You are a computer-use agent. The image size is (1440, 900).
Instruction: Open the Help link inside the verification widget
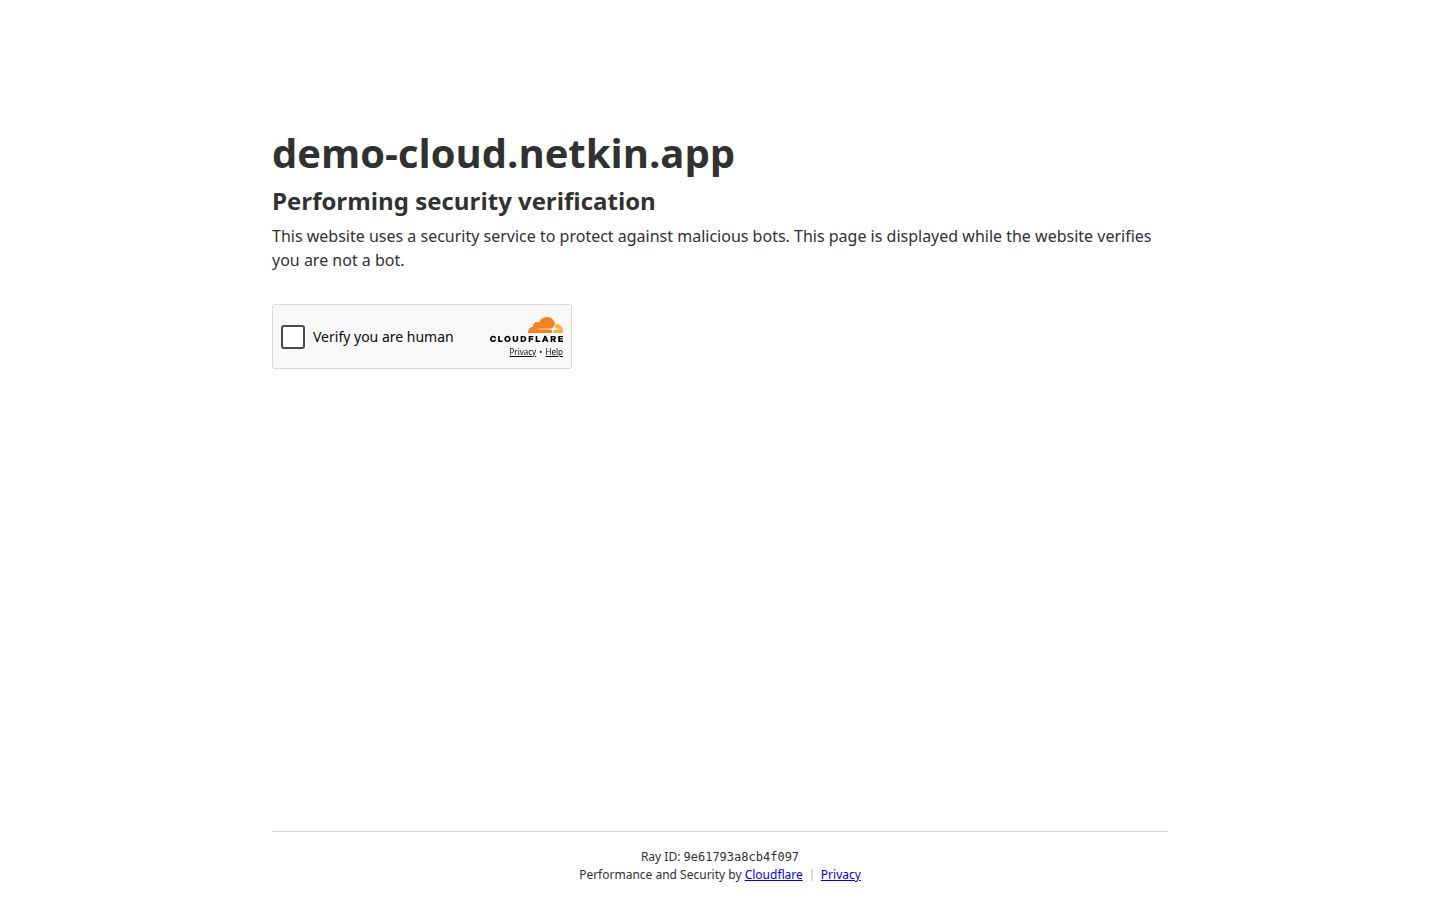554,352
